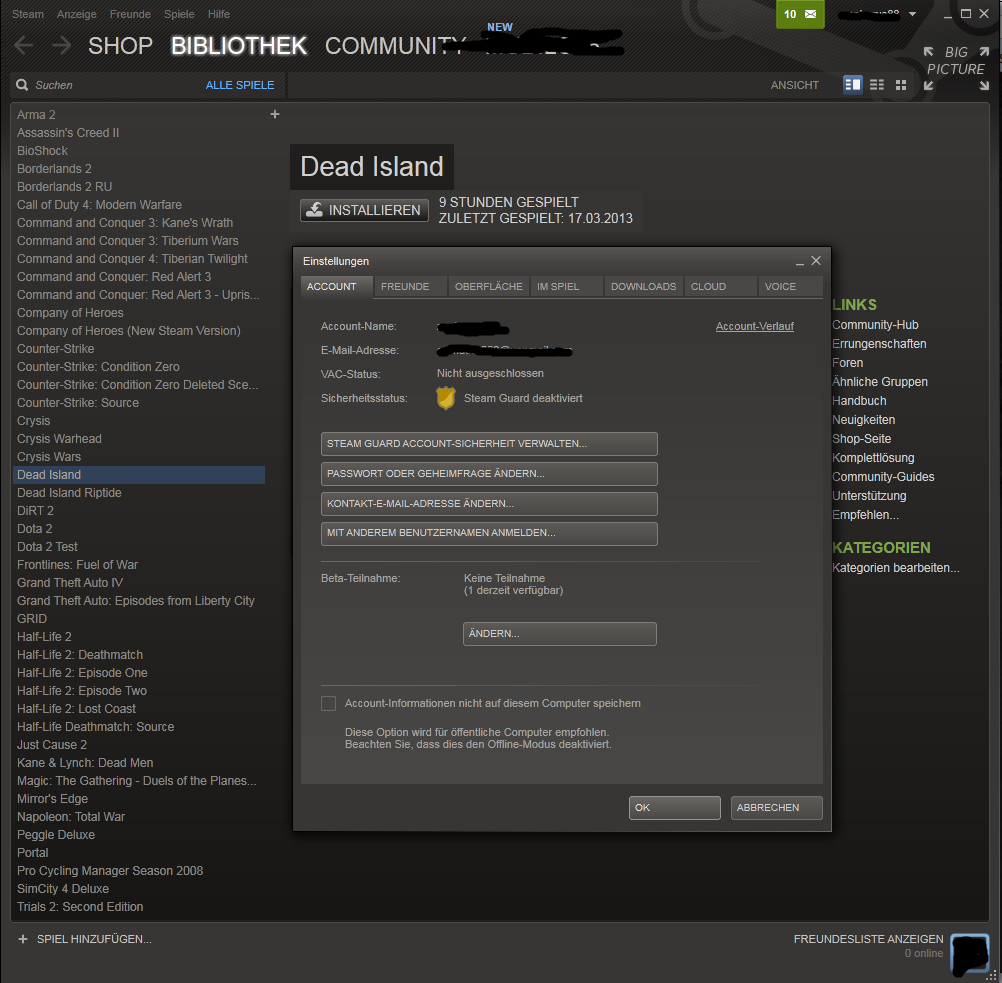
Task: Launch Big Picture mode
Action: pyautogui.click(x=956, y=68)
